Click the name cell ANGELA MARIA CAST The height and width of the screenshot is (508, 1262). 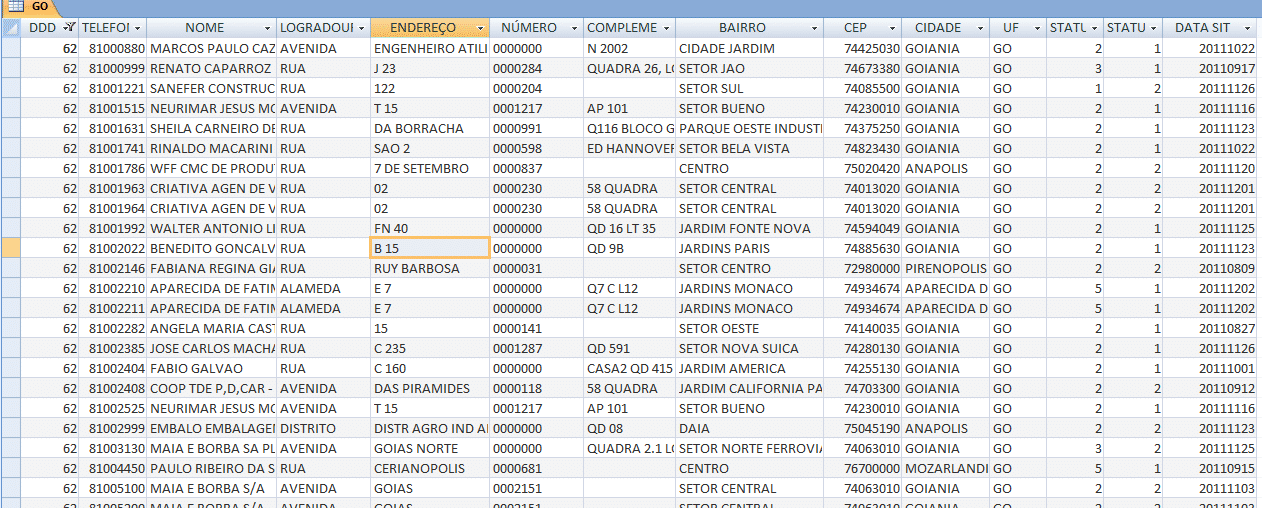[x=212, y=328]
